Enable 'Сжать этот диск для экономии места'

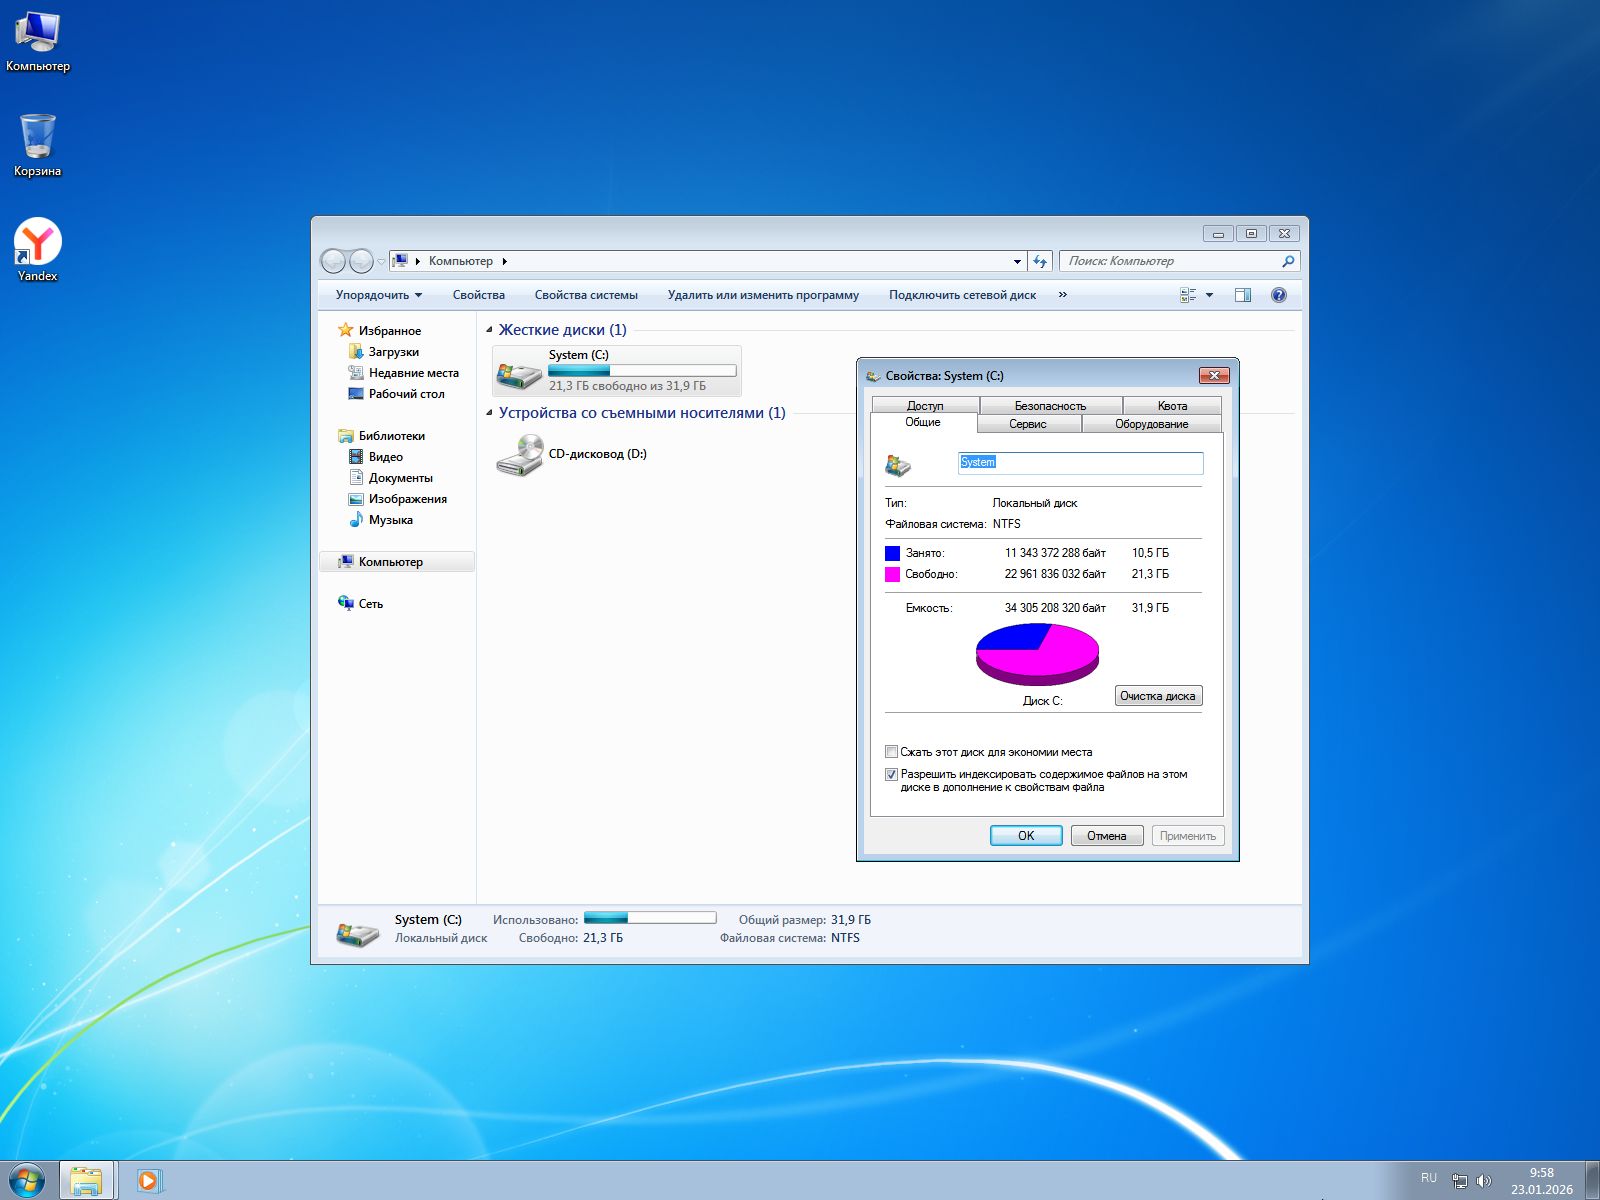click(x=891, y=751)
